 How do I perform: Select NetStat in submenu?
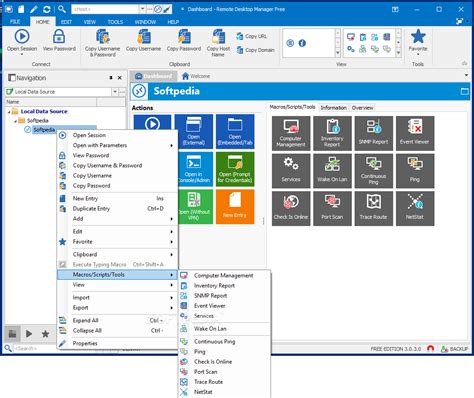[x=225, y=392]
